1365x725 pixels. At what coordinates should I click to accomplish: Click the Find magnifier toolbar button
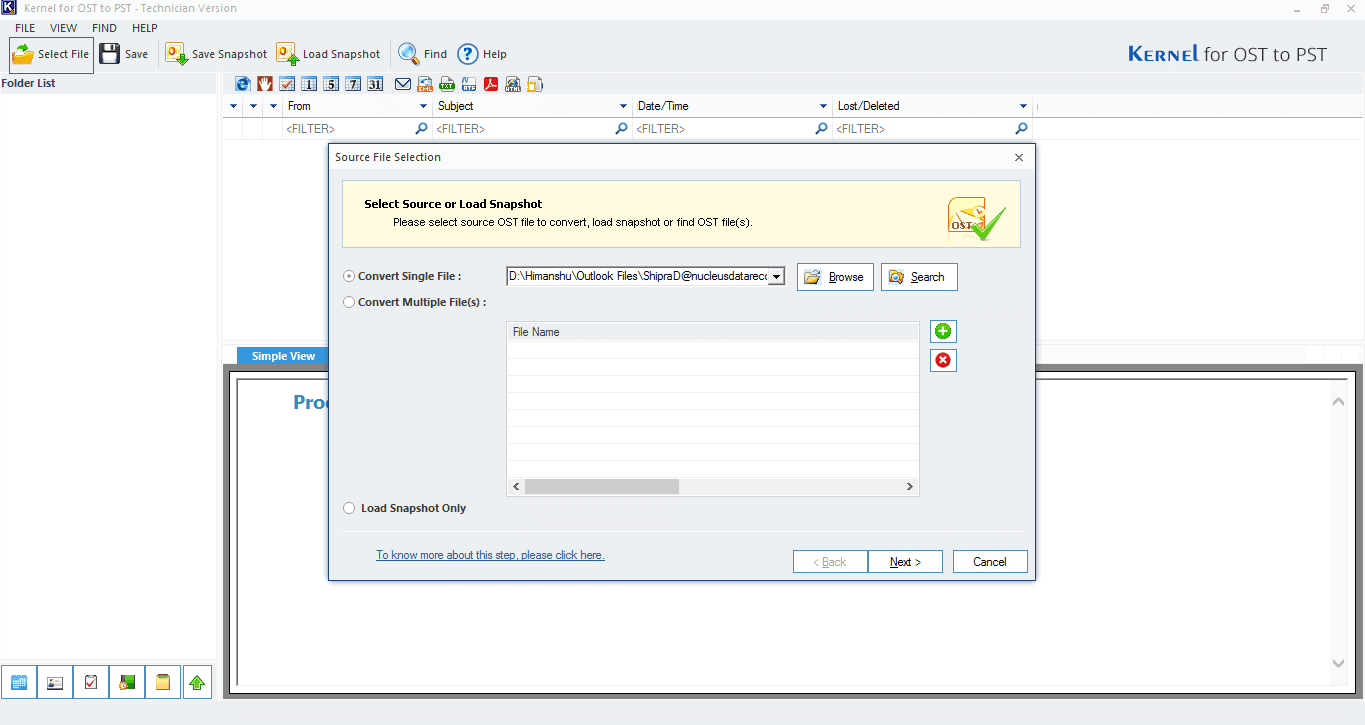tap(423, 54)
